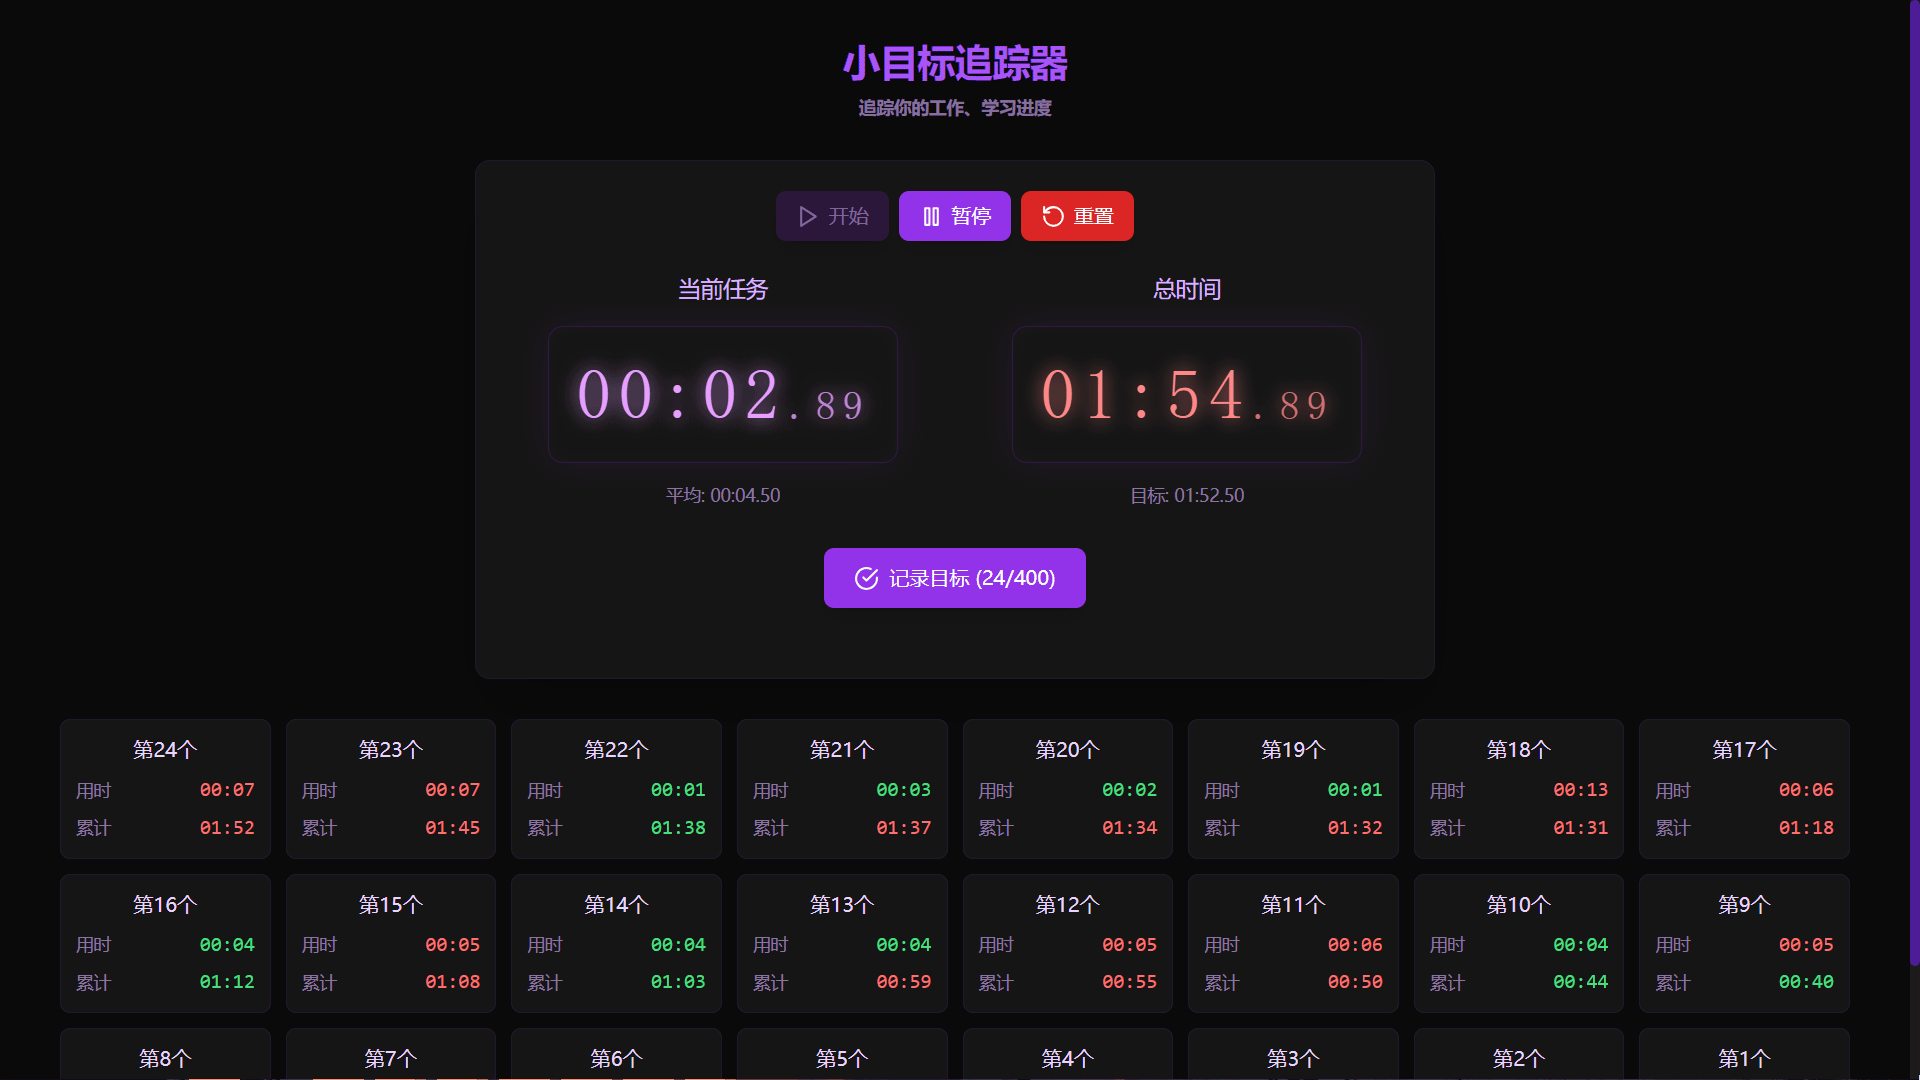Click the 第5个 card heading
The height and width of the screenshot is (1080, 1920).
pyautogui.click(x=842, y=1059)
